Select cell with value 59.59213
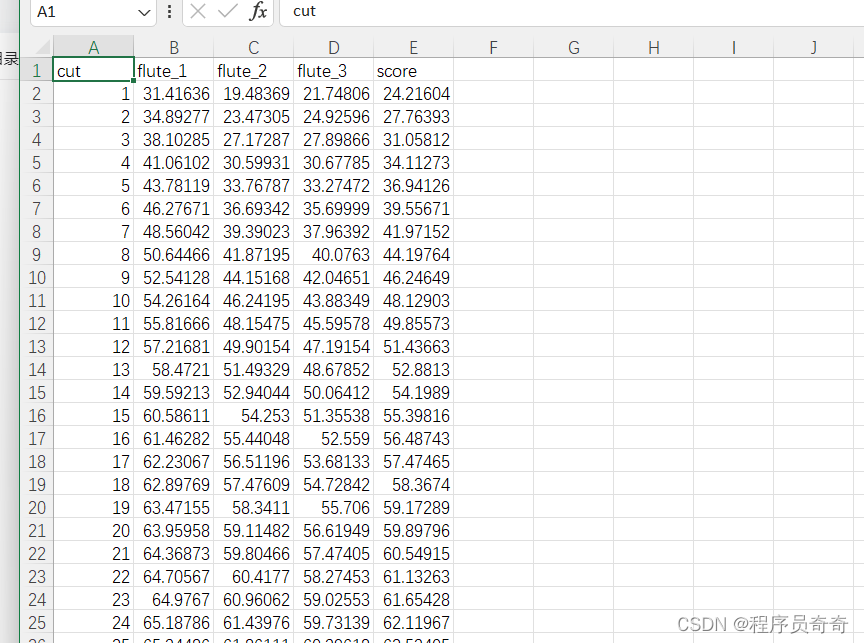The width and height of the screenshot is (864, 643). point(174,392)
